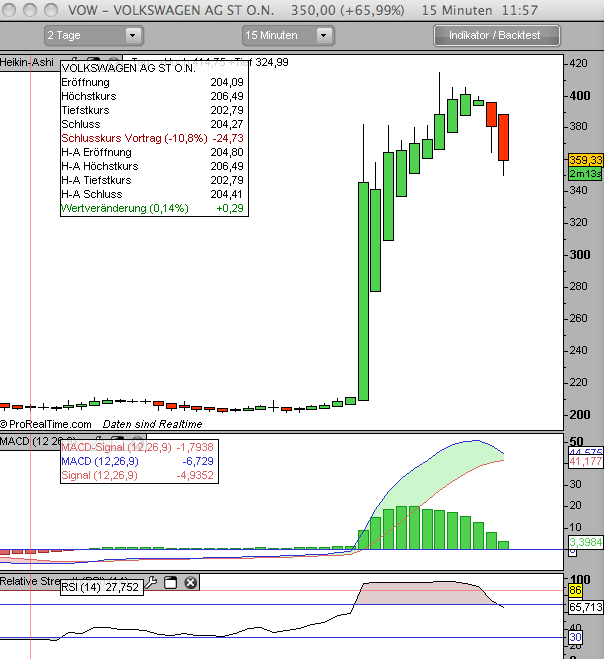604x659 pixels.
Task: Click the yellow 359,33 price label
Action: point(586,160)
